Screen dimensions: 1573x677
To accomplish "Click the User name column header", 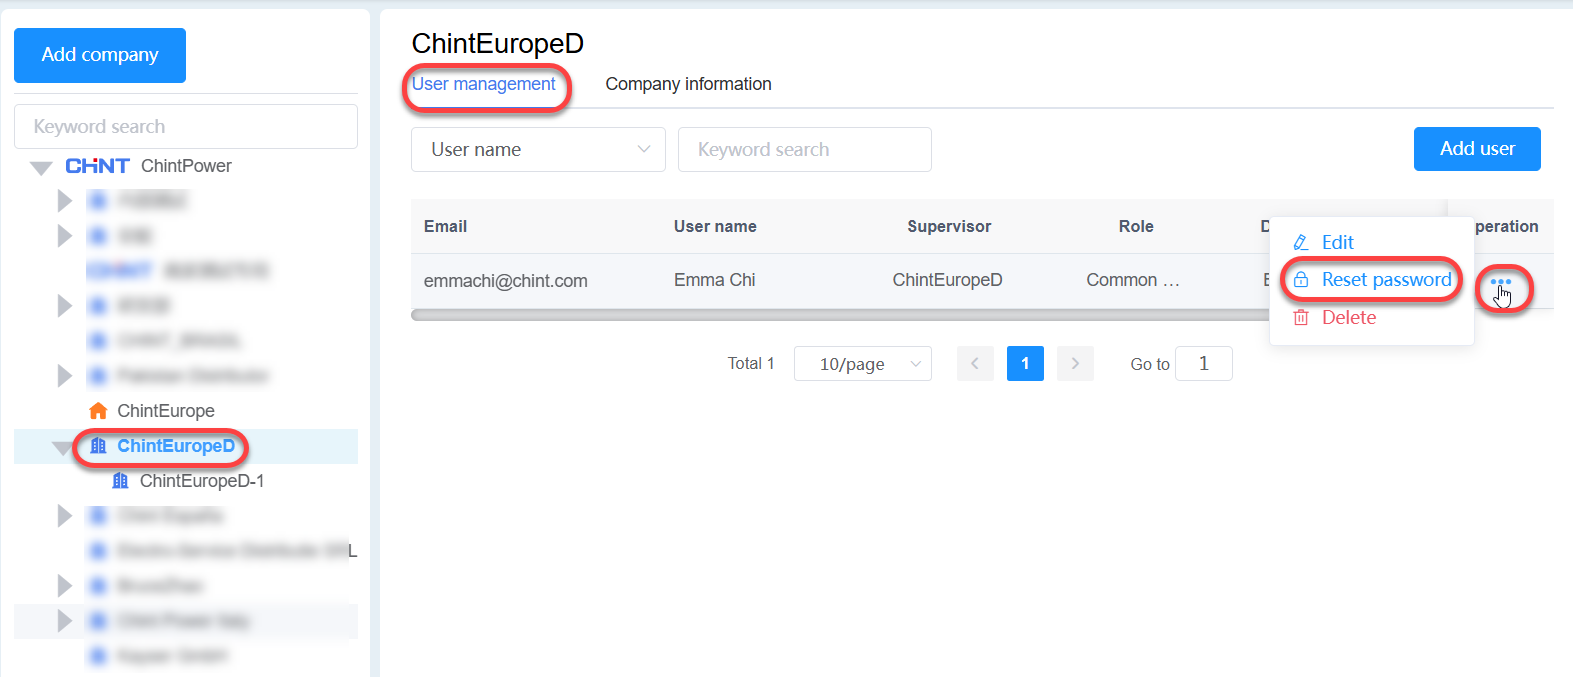I will tap(715, 226).
